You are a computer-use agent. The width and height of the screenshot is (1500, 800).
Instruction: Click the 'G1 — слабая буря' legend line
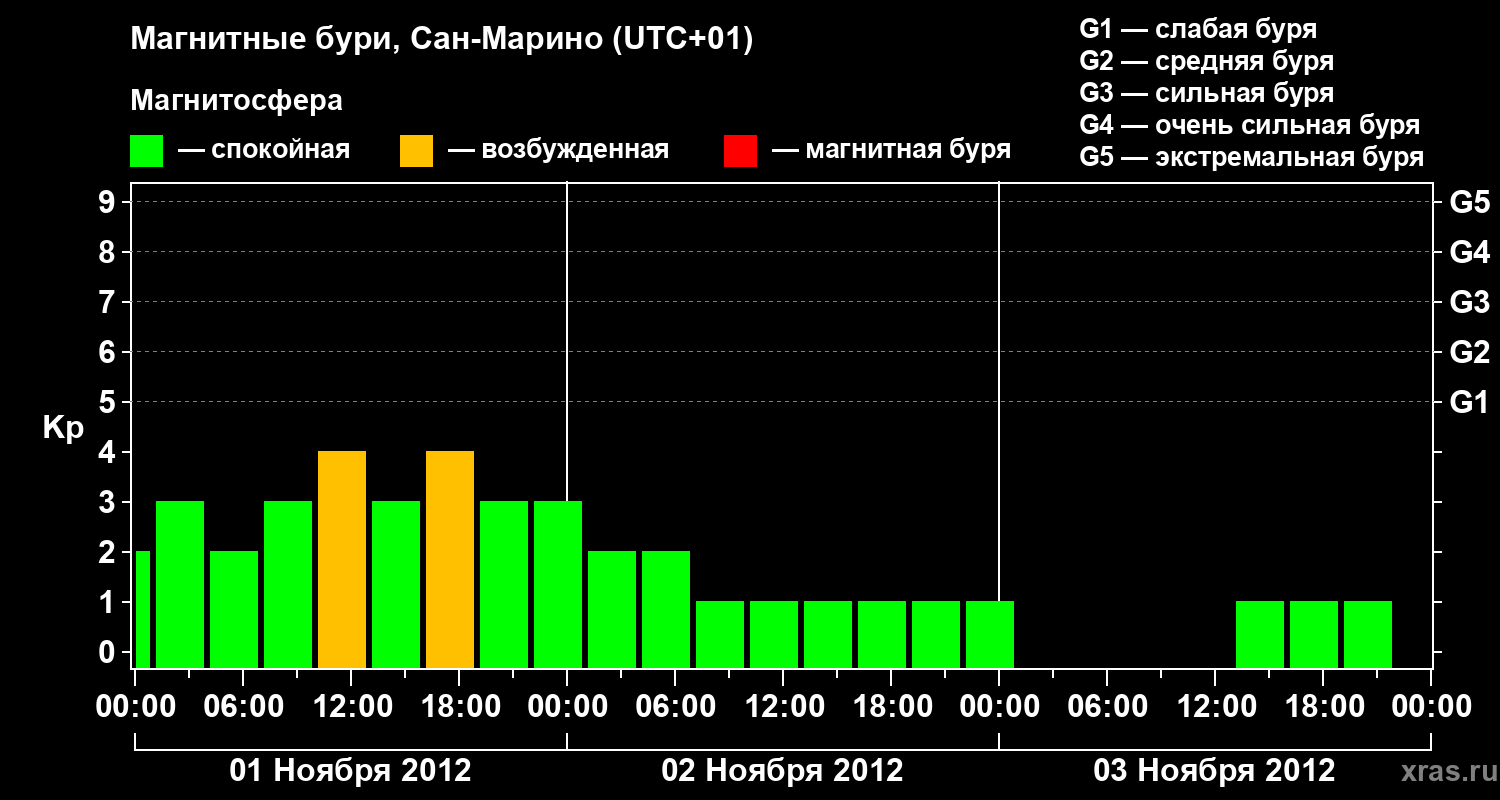tap(1198, 29)
